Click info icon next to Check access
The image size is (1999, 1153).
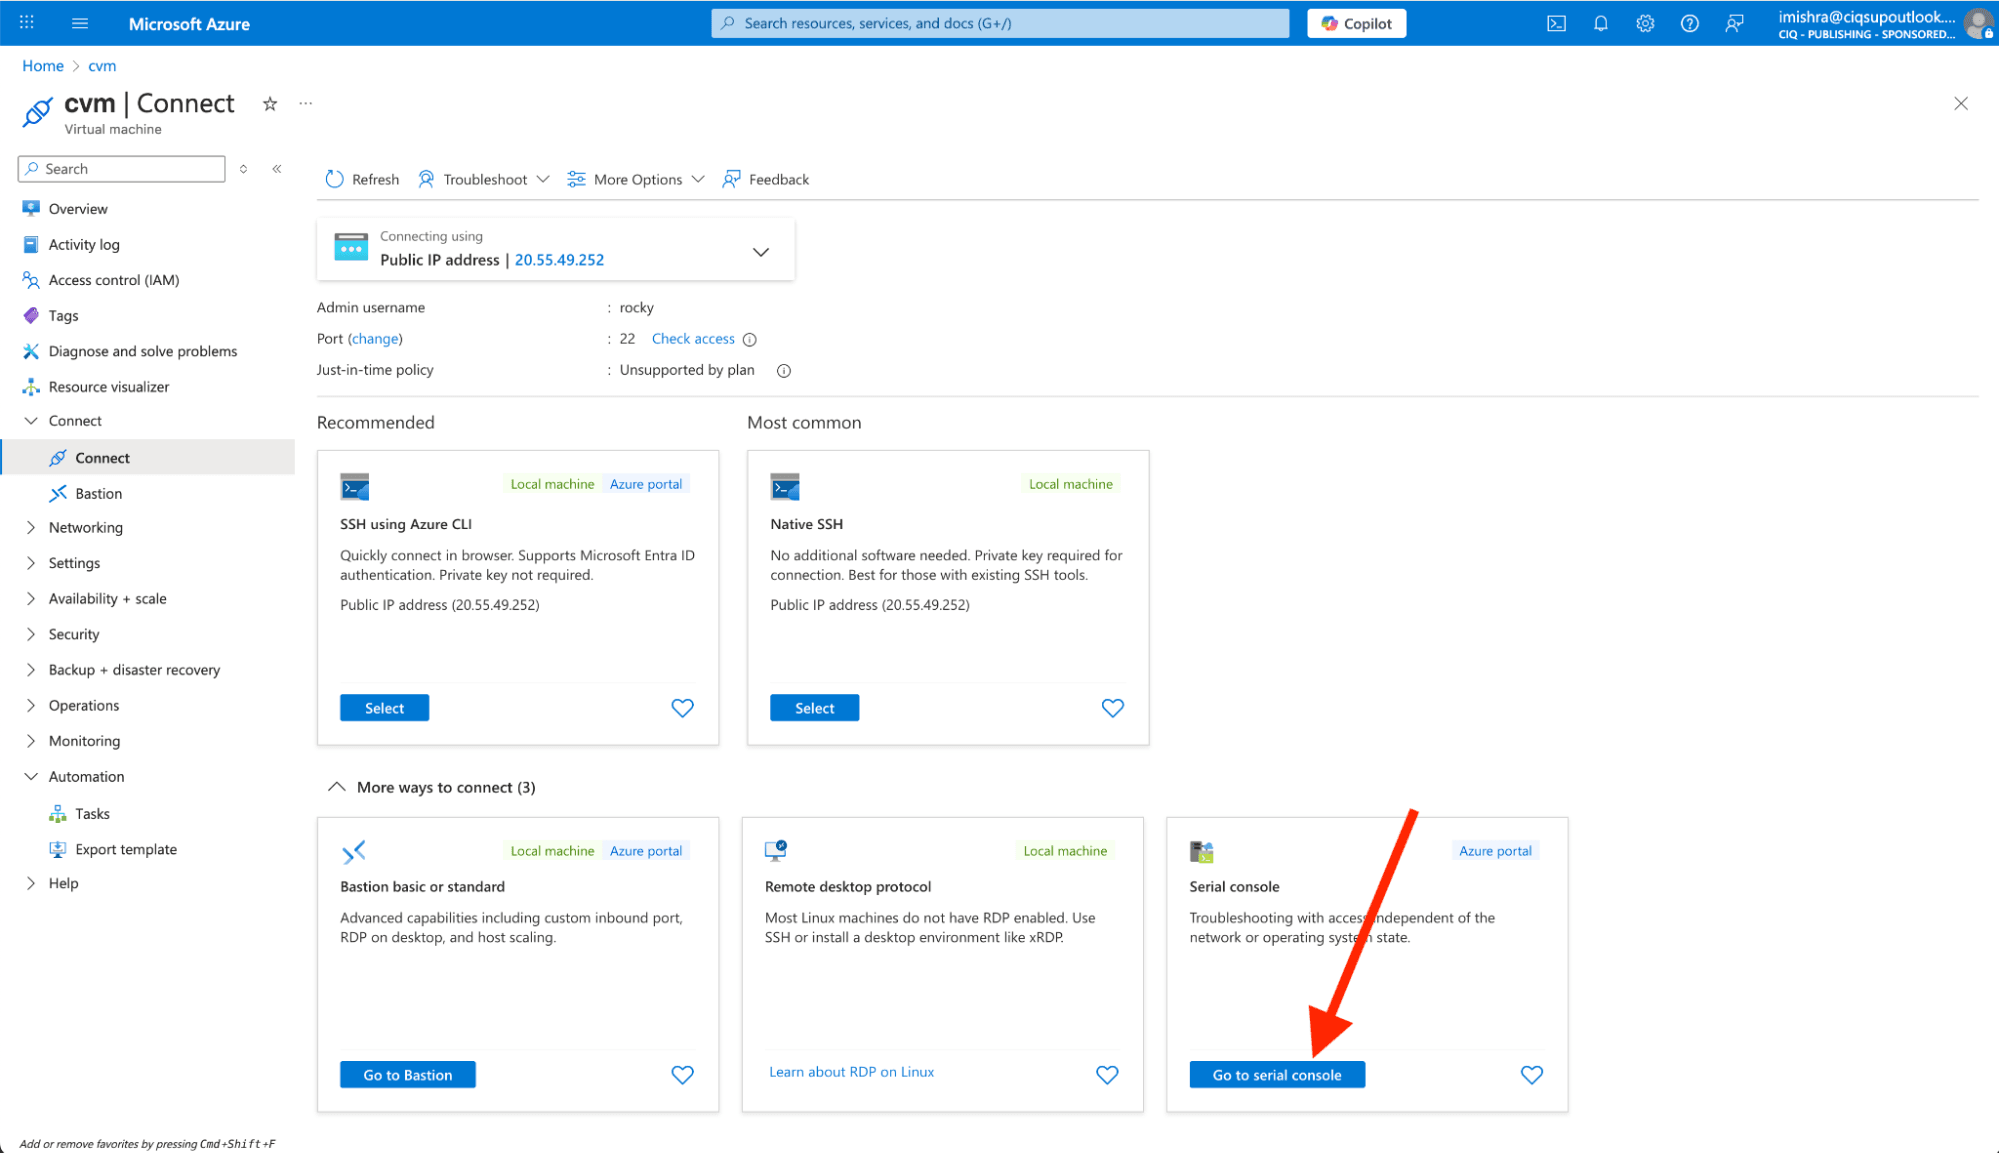pyautogui.click(x=750, y=340)
